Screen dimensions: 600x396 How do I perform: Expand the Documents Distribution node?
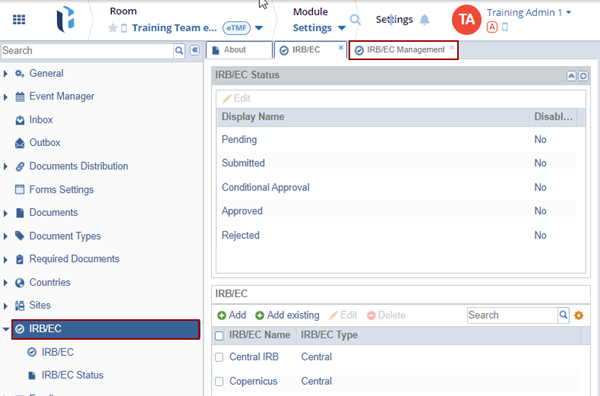click(x=5, y=166)
